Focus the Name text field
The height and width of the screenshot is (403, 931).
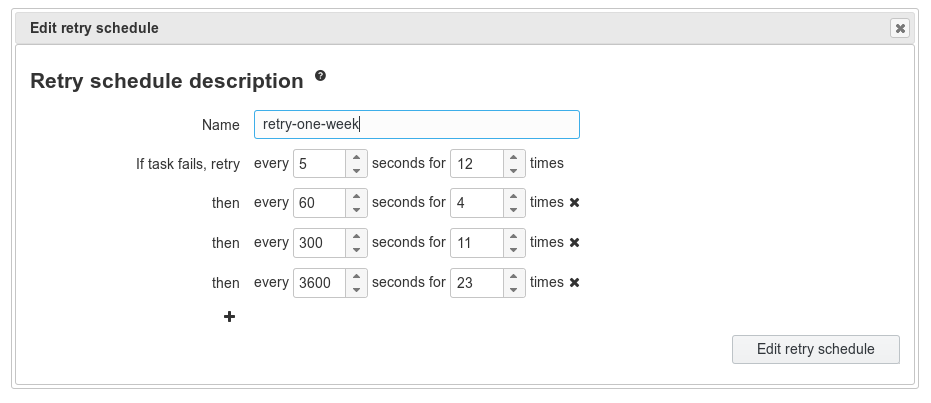(x=416, y=125)
